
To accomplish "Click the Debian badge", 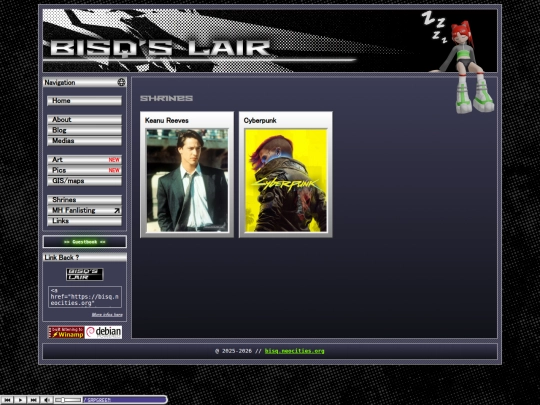I will pyautogui.click(x=103, y=332).
